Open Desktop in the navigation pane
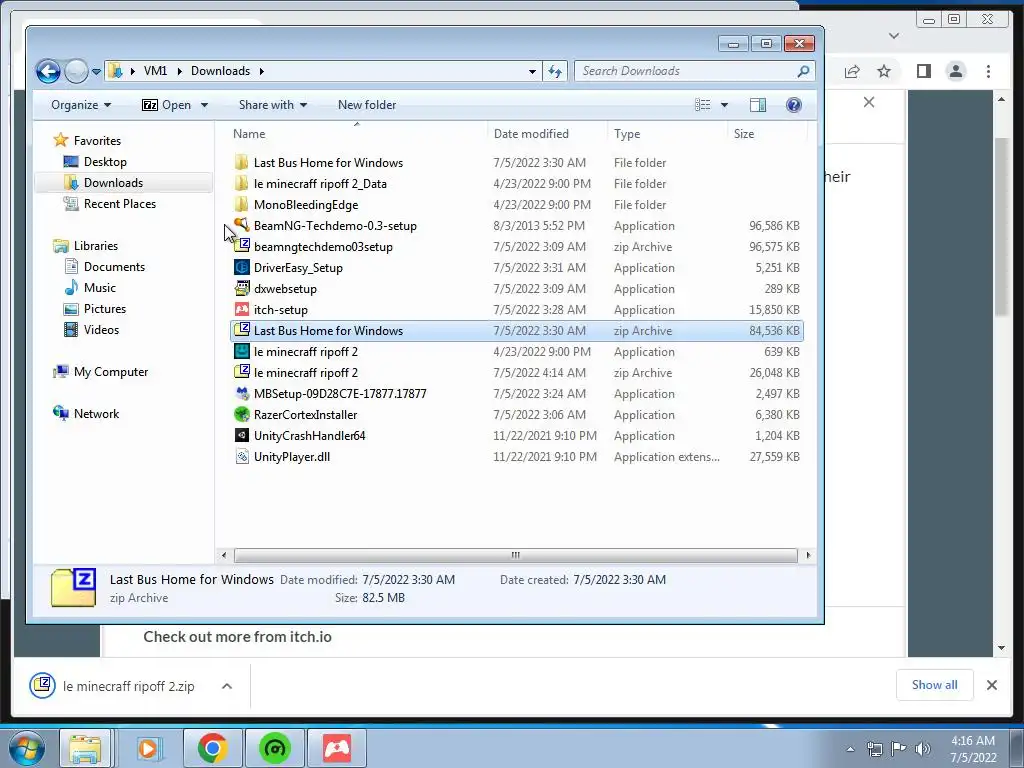This screenshot has width=1024, height=768. 104,162
